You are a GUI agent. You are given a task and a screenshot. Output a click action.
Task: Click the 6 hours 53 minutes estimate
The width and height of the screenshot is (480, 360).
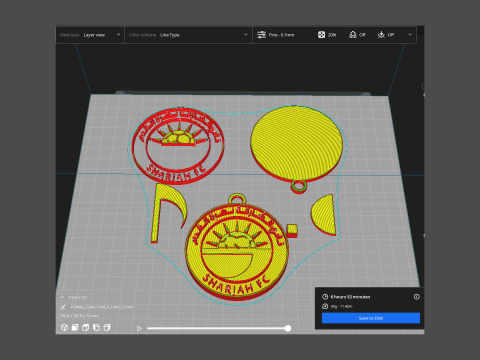[x=350, y=297]
